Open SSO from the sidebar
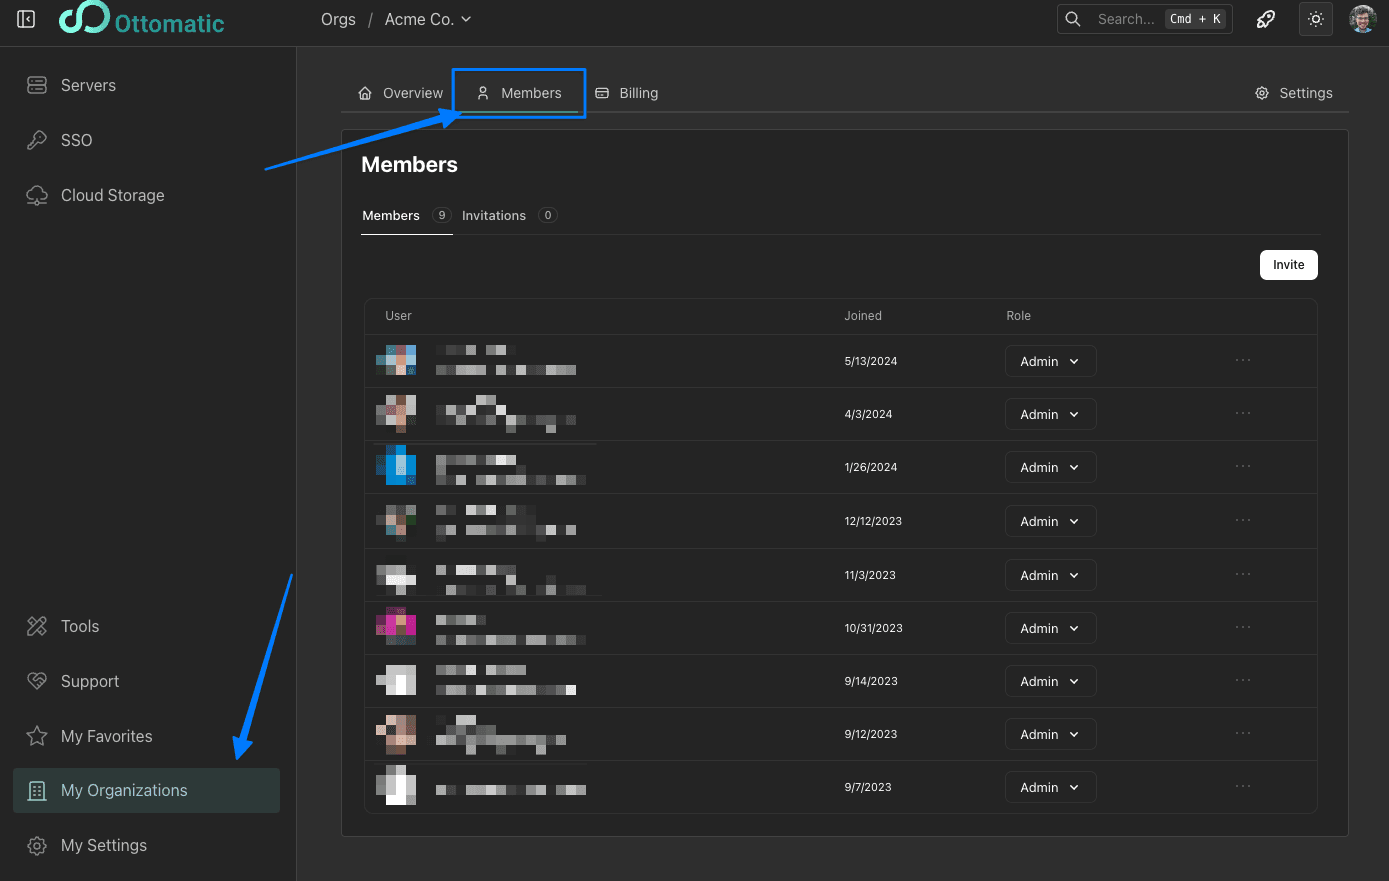1389x881 pixels. [x=76, y=140]
